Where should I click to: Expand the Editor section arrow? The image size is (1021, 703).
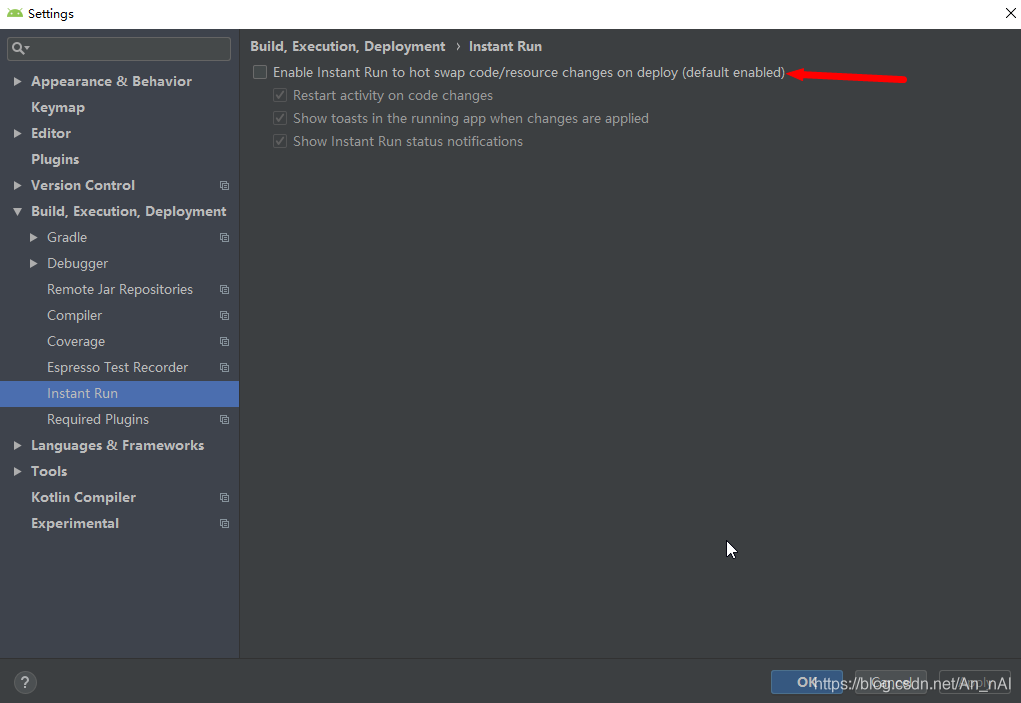(18, 133)
